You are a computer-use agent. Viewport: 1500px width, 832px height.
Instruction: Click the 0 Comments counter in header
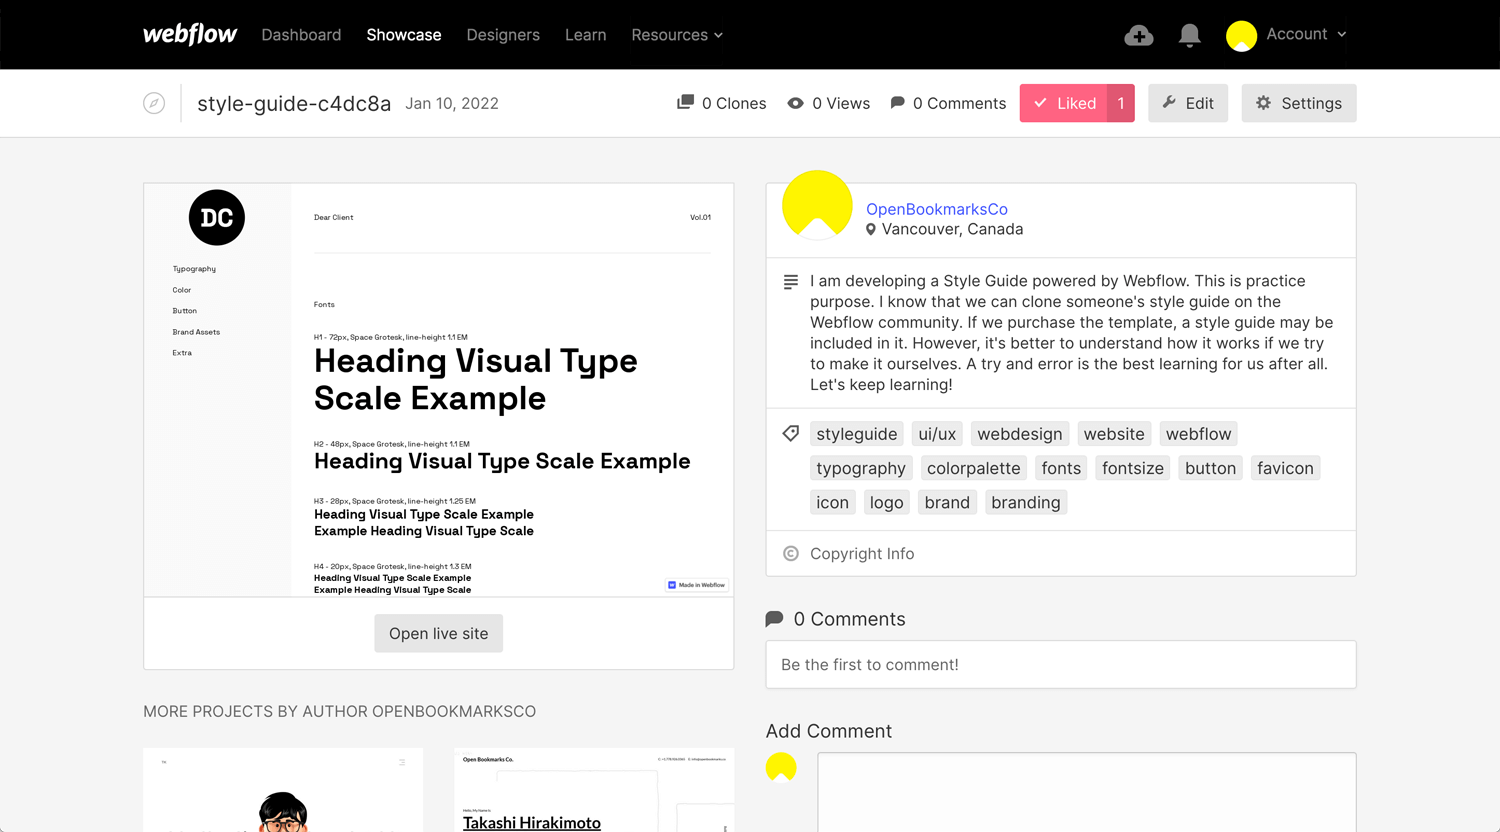pos(948,103)
